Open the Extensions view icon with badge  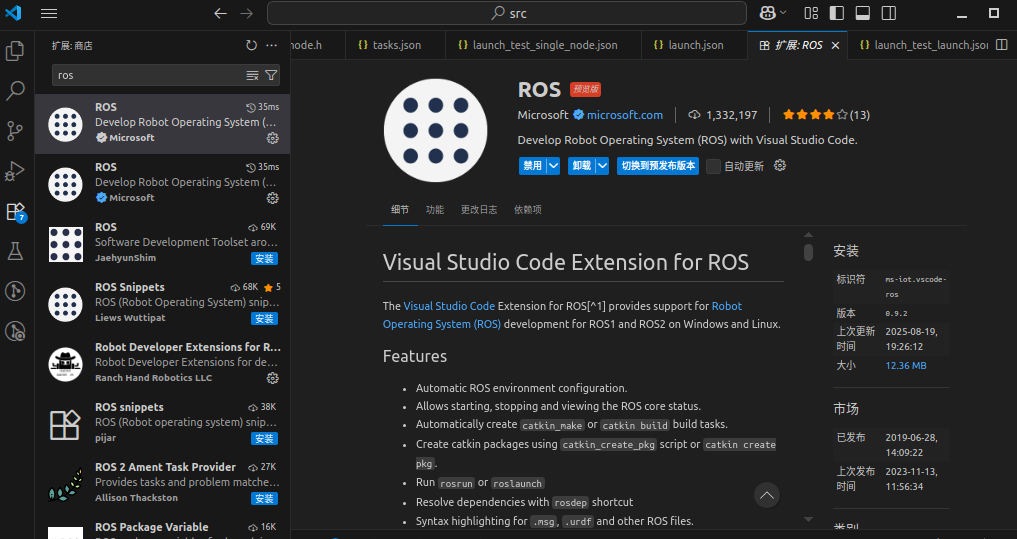(15, 211)
